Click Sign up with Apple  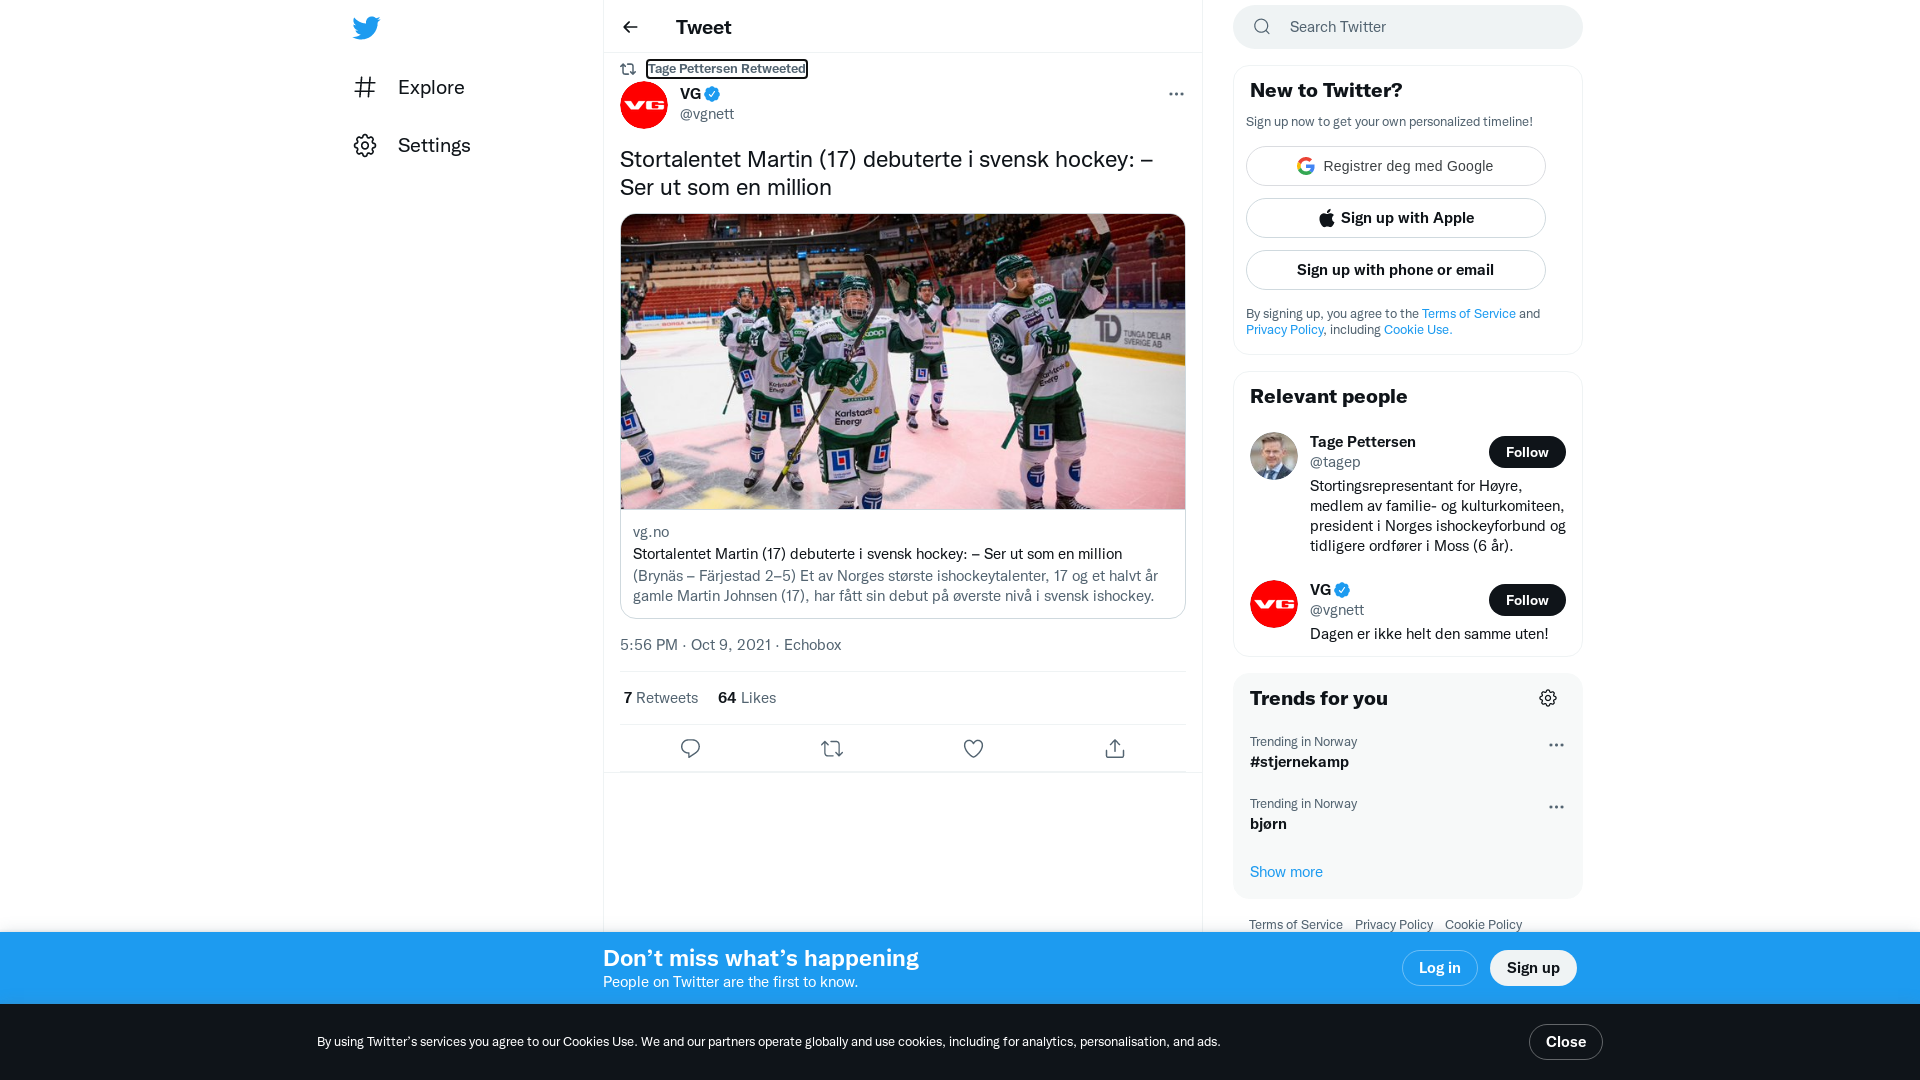1396,218
